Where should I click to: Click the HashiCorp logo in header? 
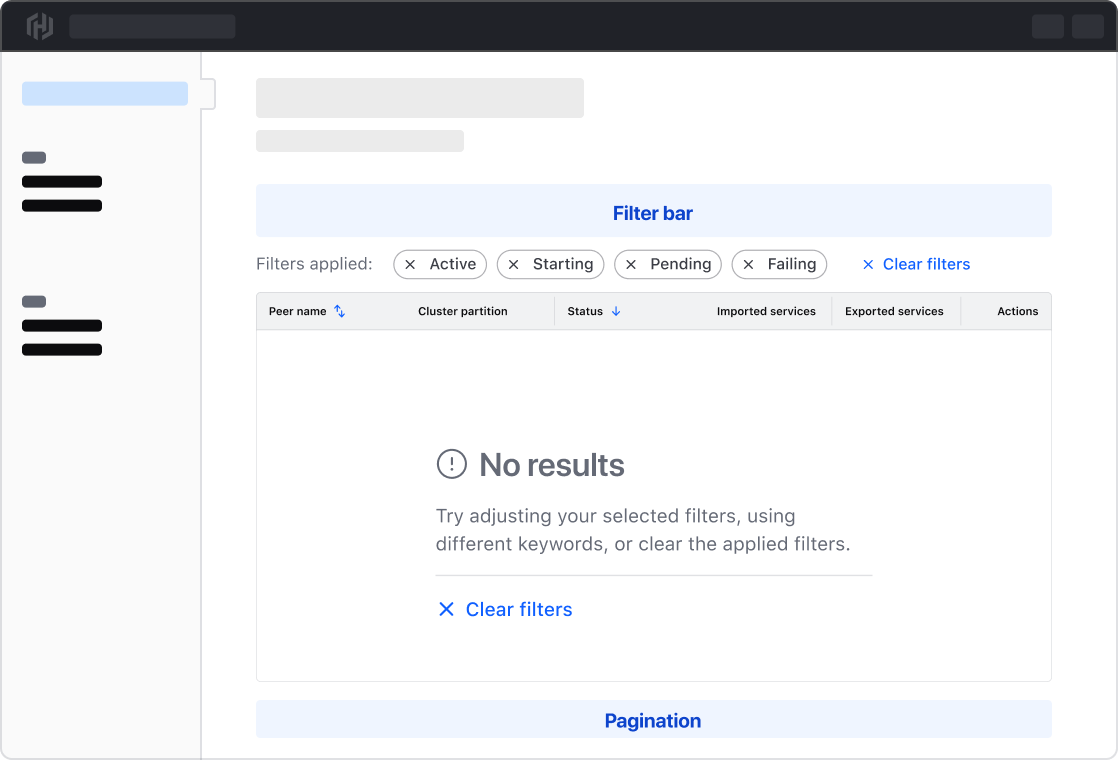point(39,26)
